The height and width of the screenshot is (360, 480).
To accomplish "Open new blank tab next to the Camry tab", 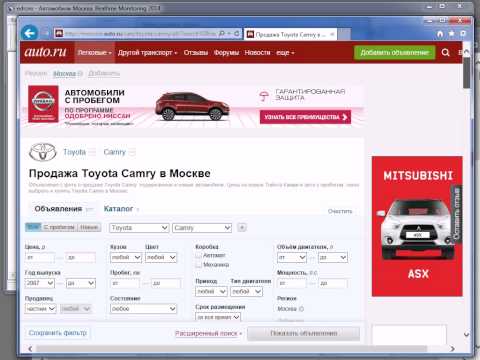I will click(344, 34).
